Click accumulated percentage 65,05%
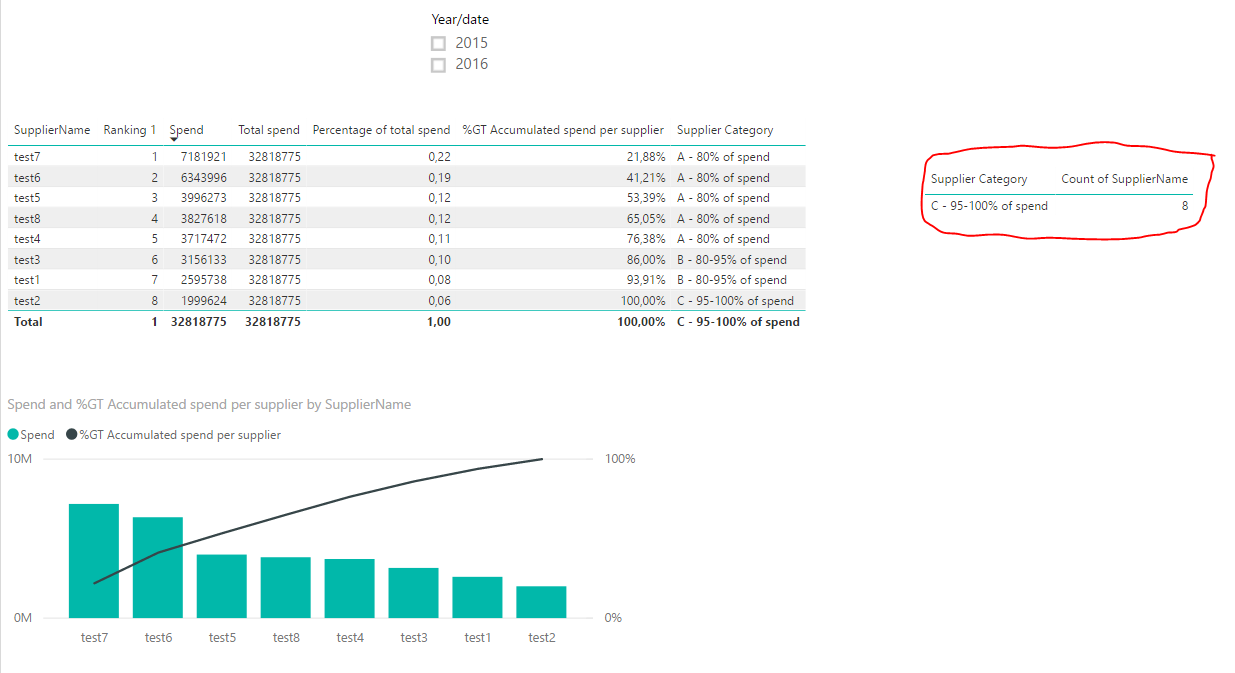1235x673 pixels. [646, 218]
